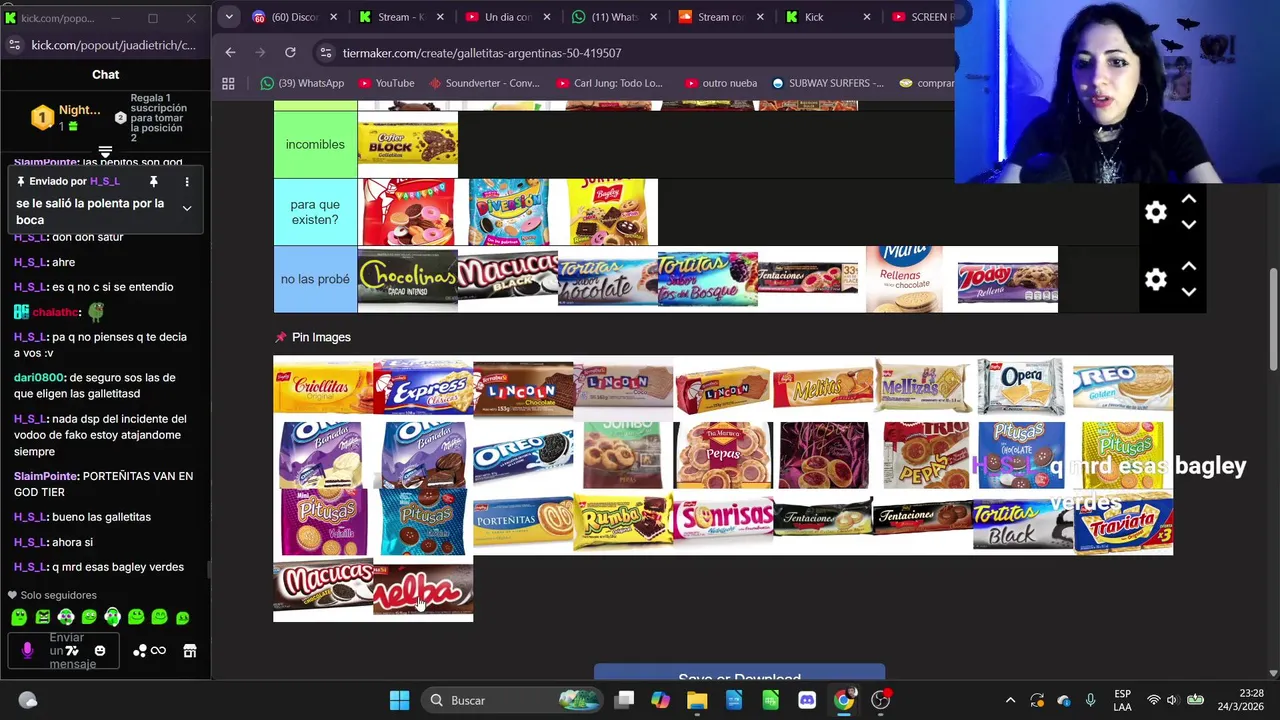Switch to the Discord browser tab

pos(295,17)
